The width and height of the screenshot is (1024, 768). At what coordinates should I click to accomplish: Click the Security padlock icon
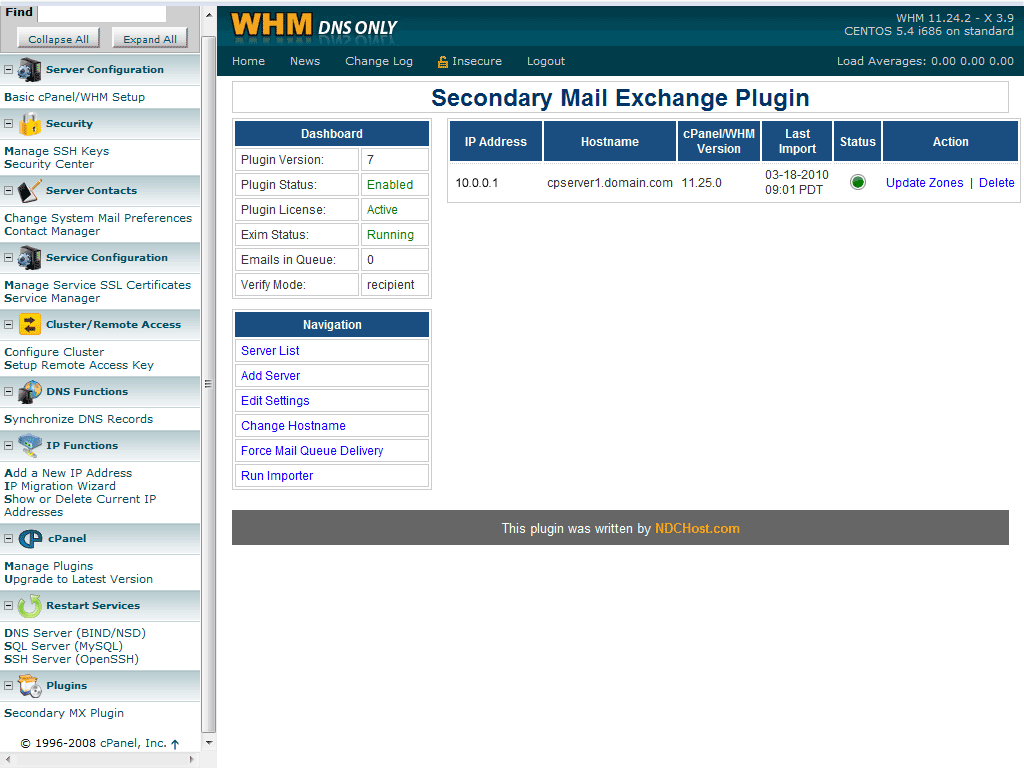coord(30,124)
